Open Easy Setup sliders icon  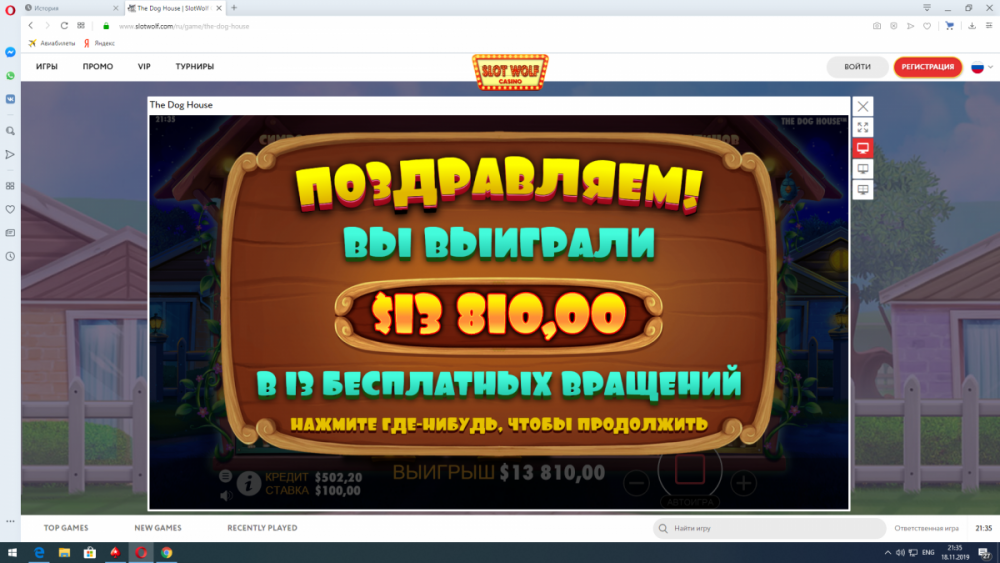click(989, 26)
